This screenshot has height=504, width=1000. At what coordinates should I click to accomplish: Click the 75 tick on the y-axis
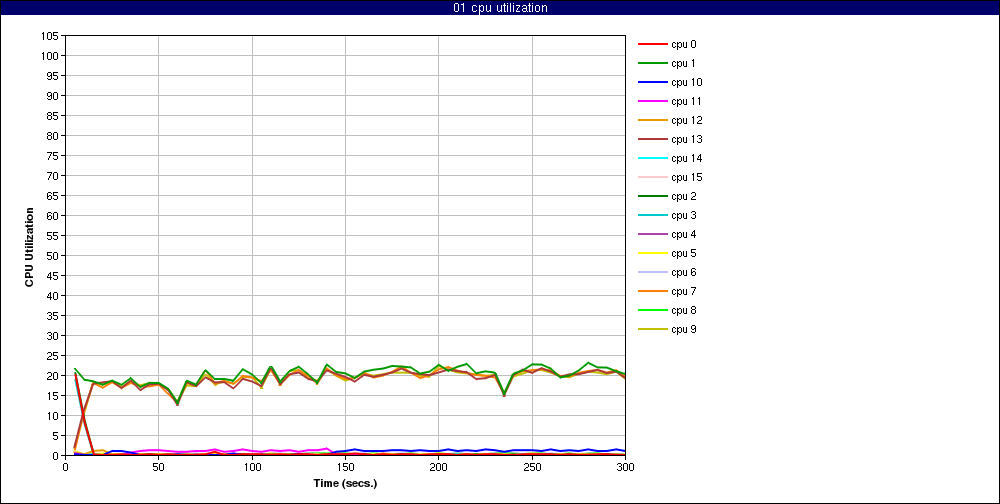tap(54, 156)
